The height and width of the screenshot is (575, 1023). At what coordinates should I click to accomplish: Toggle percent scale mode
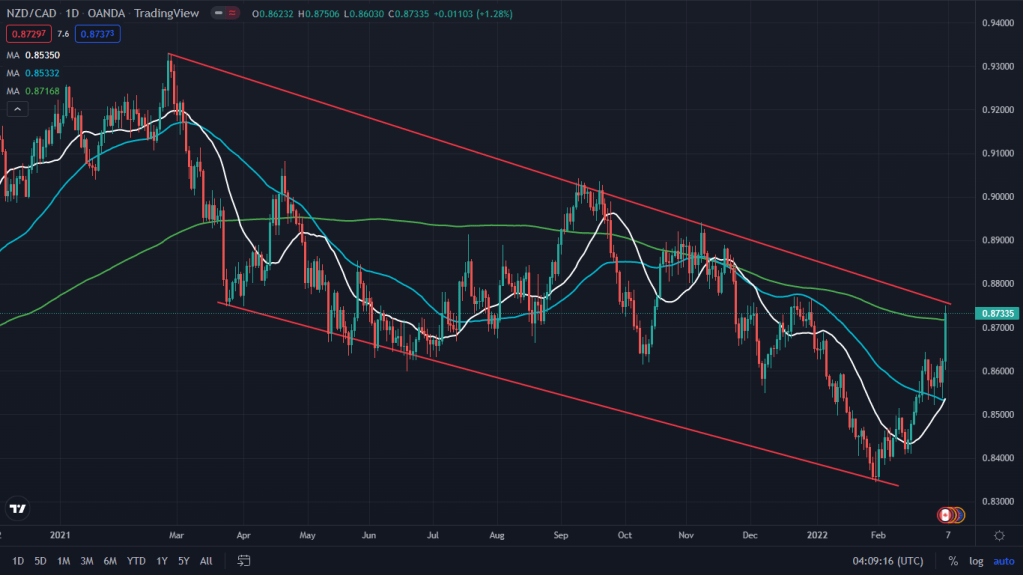point(953,561)
